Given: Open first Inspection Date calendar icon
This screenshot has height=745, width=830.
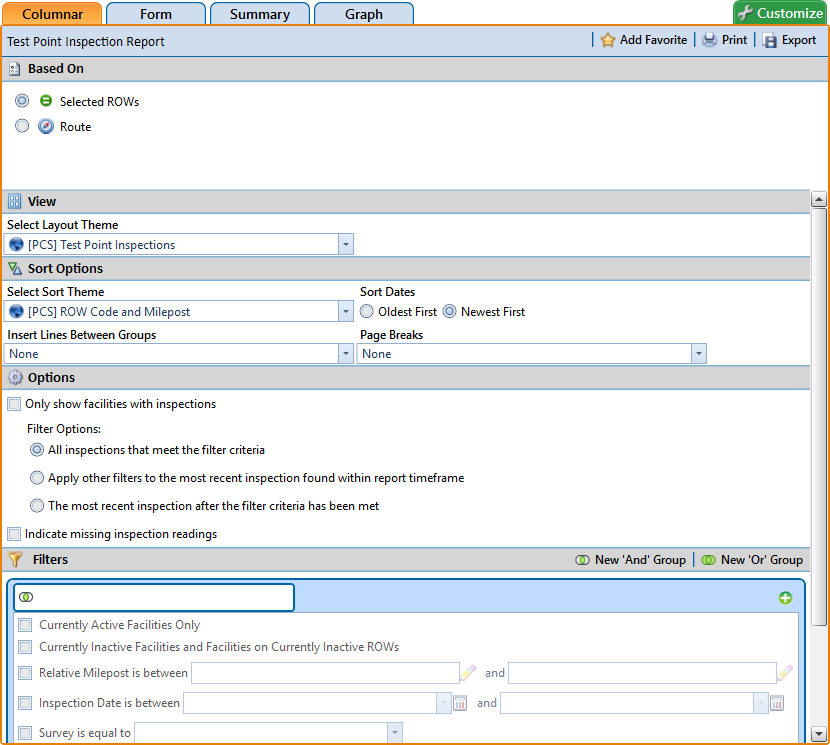Looking at the screenshot, I should coord(460,703).
